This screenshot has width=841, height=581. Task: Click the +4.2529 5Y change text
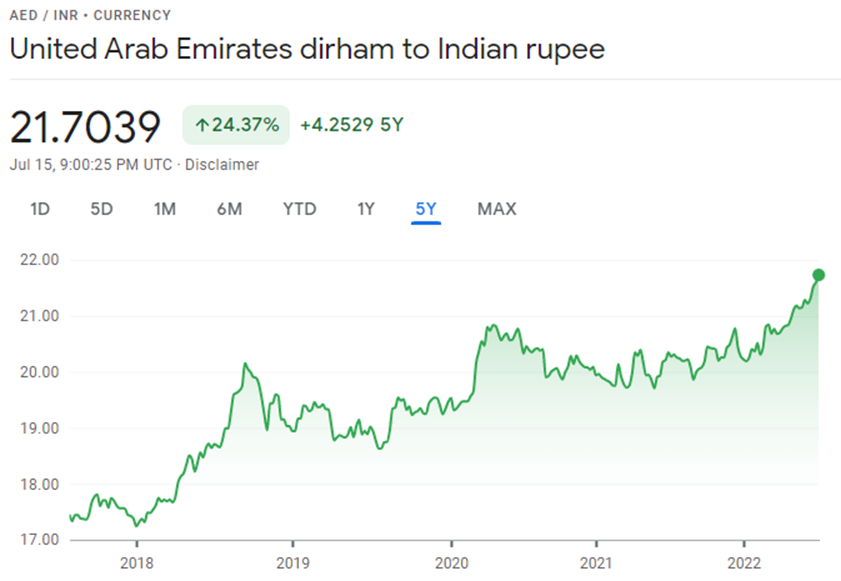coord(351,125)
